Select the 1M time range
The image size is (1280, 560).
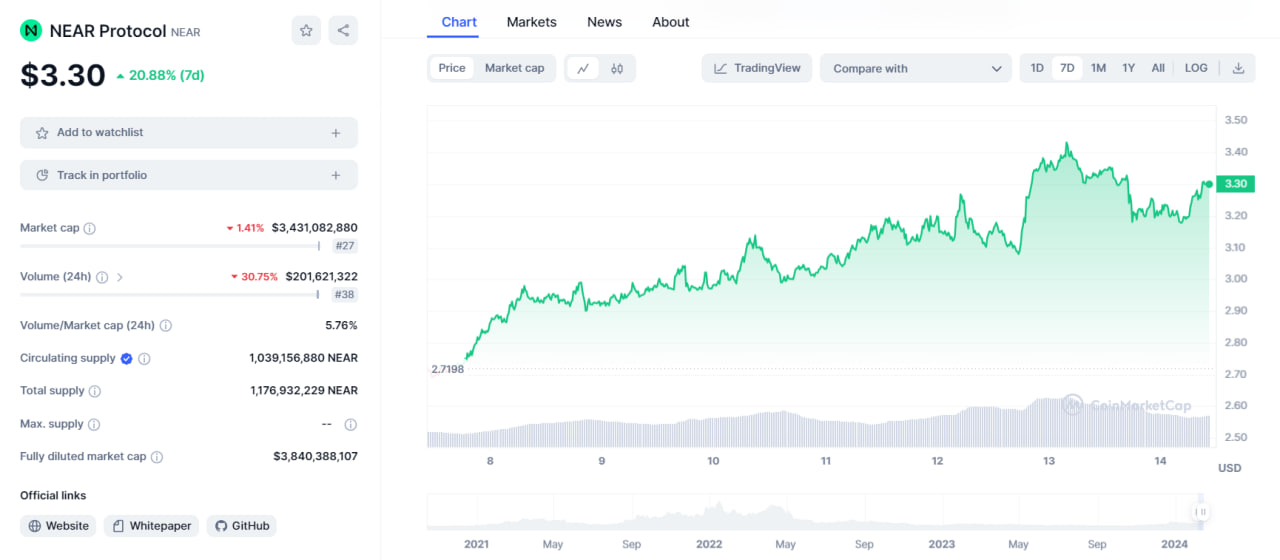pos(1098,68)
